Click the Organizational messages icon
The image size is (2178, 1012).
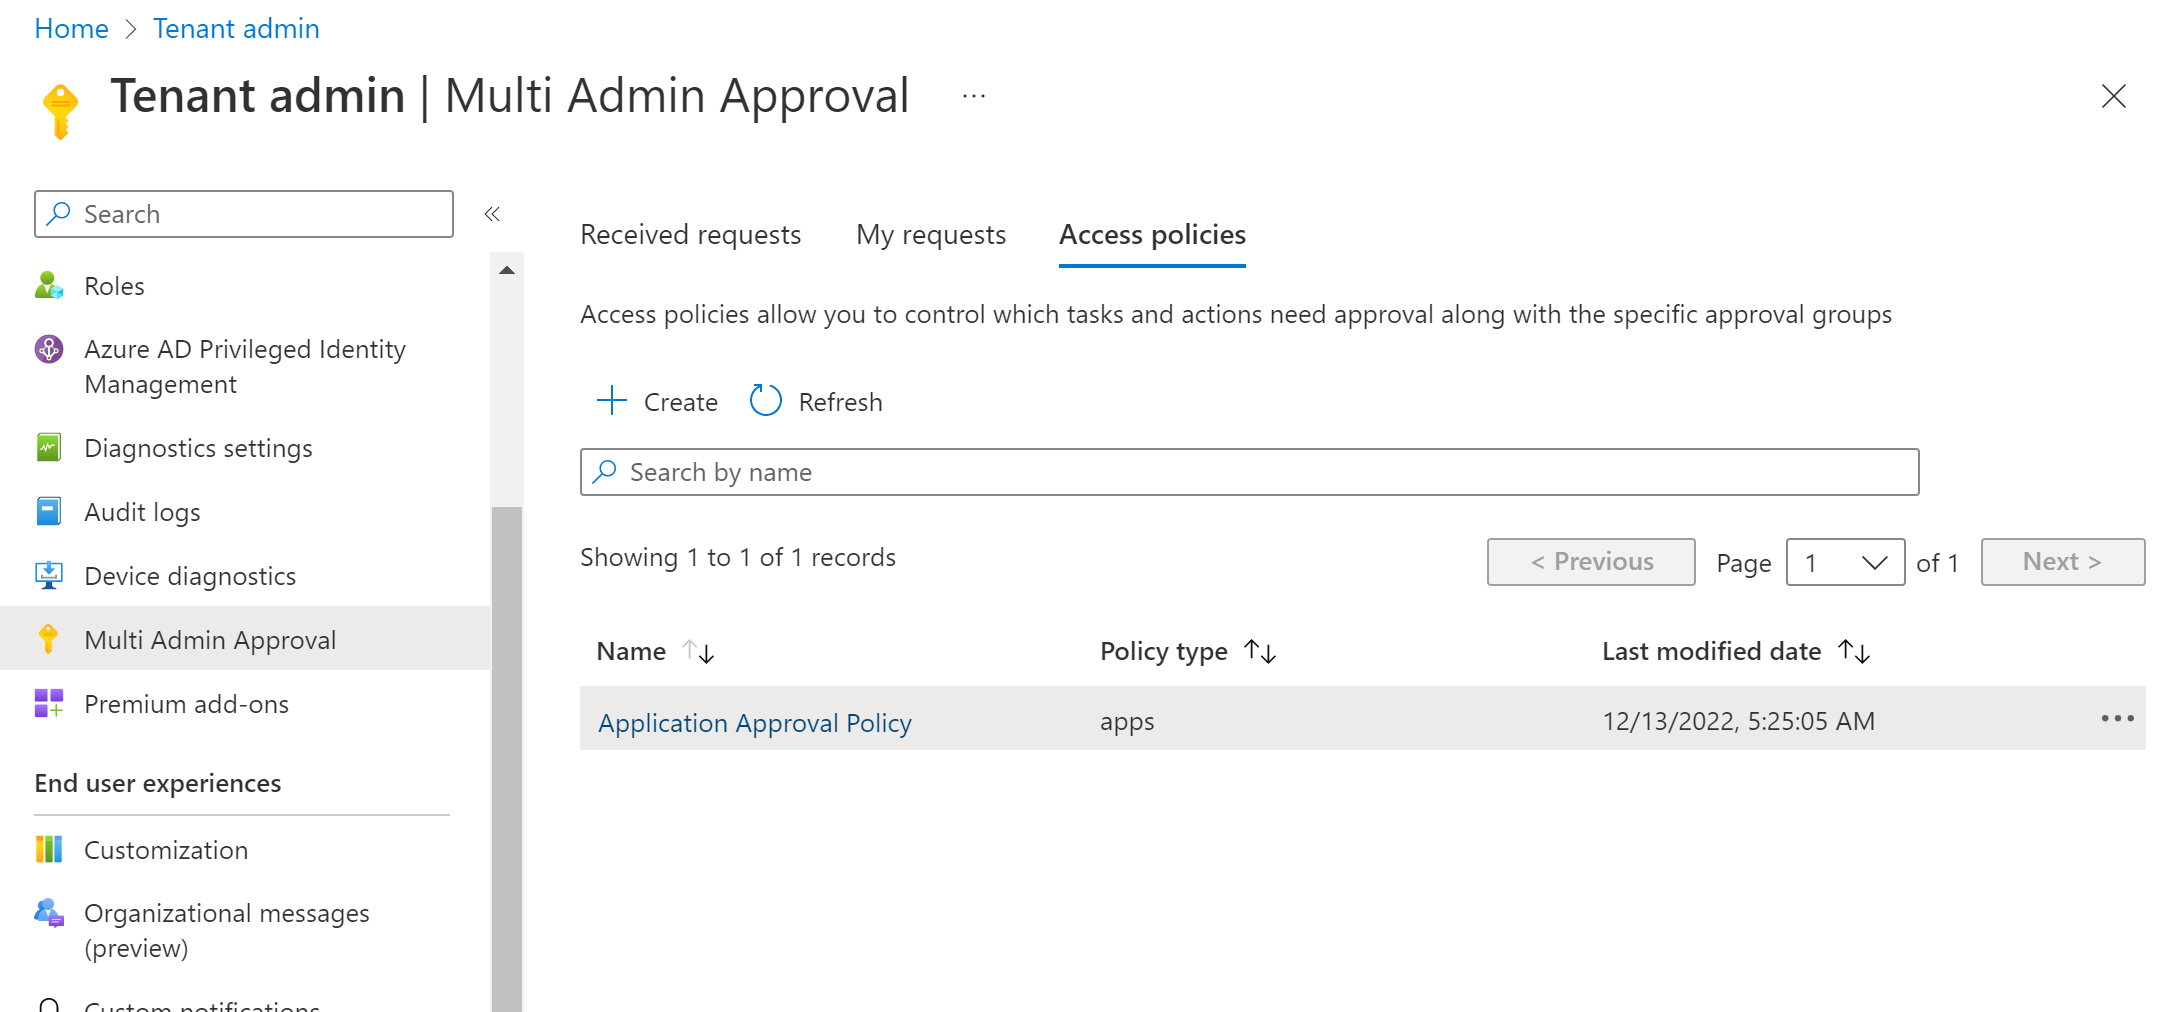coord(49,913)
